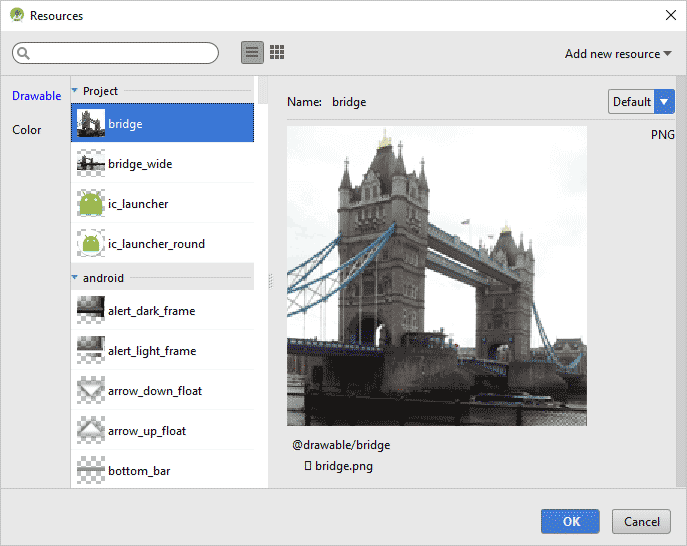This screenshot has width=687, height=546.
Task: Switch to grid view layout
Action: [277, 53]
